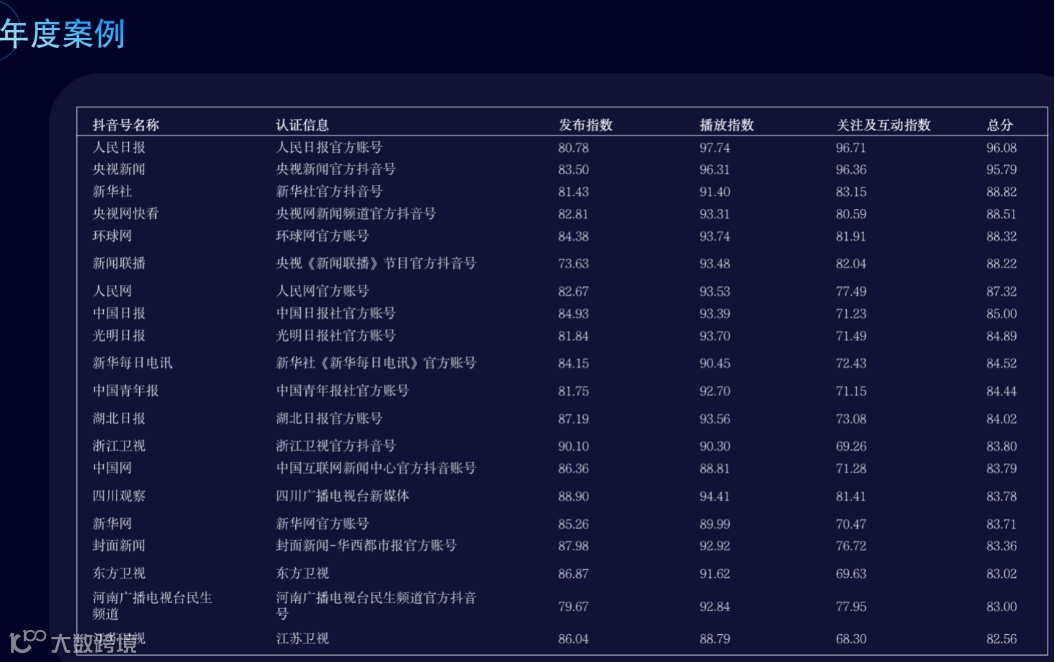Click the 77.49 interaction index value

point(851,292)
